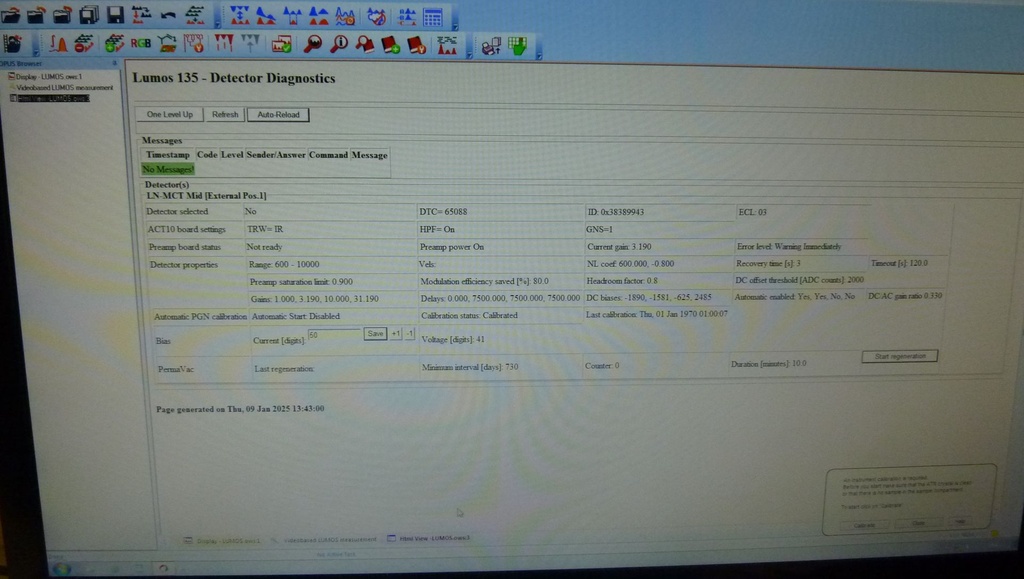Image resolution: width=1024 pixels, height=579 pixels.
Task: Click the Lumos 135 - Detector Diagnostics heading
Action: click(x=234, y=78)
